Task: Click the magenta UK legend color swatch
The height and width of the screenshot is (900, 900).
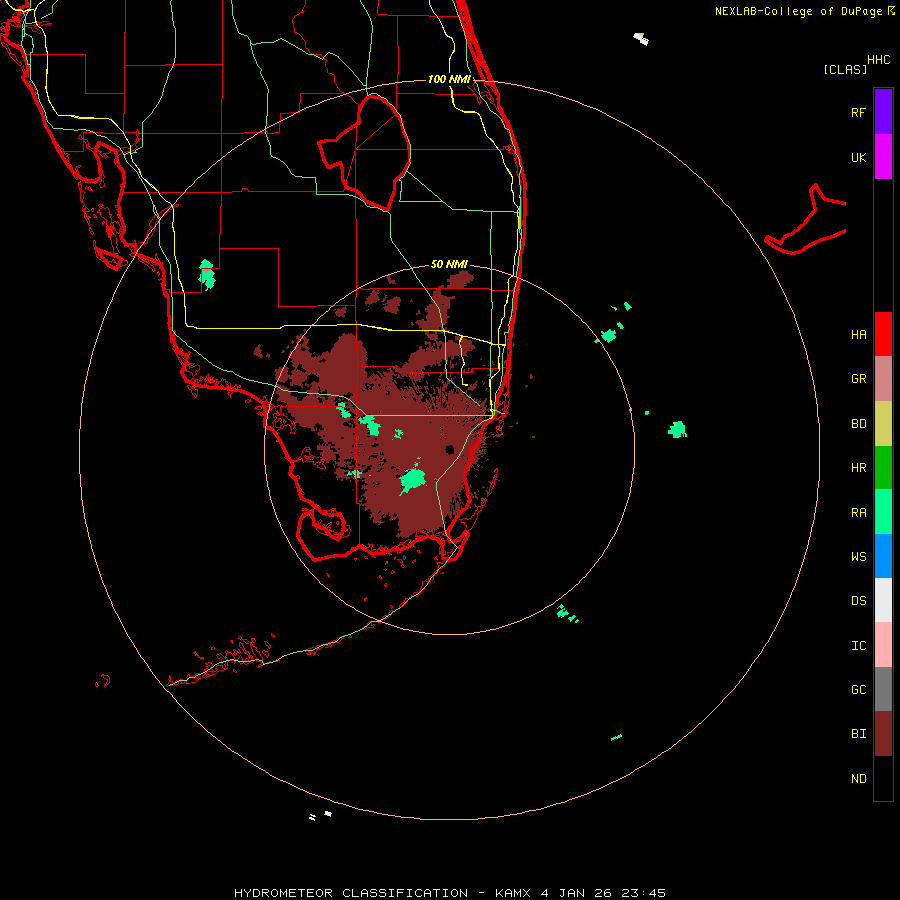Action: click(883, 156)
